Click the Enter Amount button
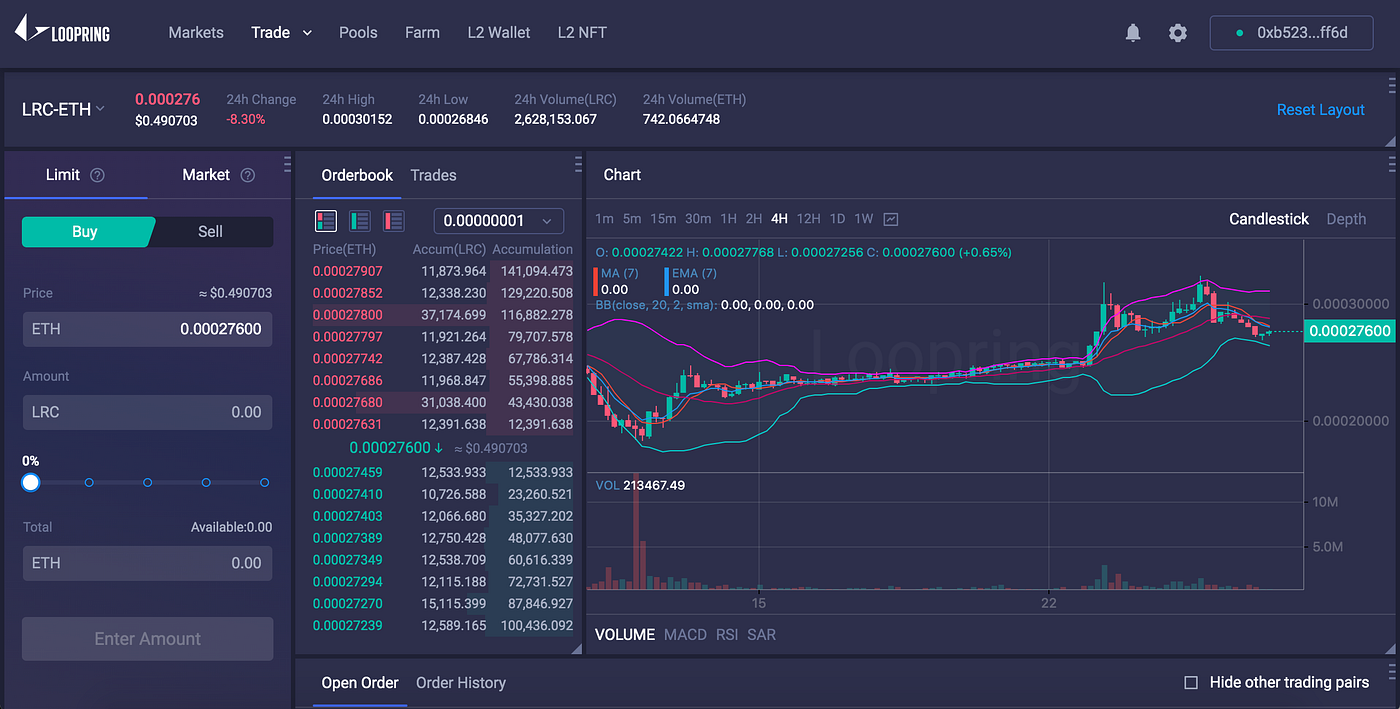1400x709 pixels. [x=148, y=639]
